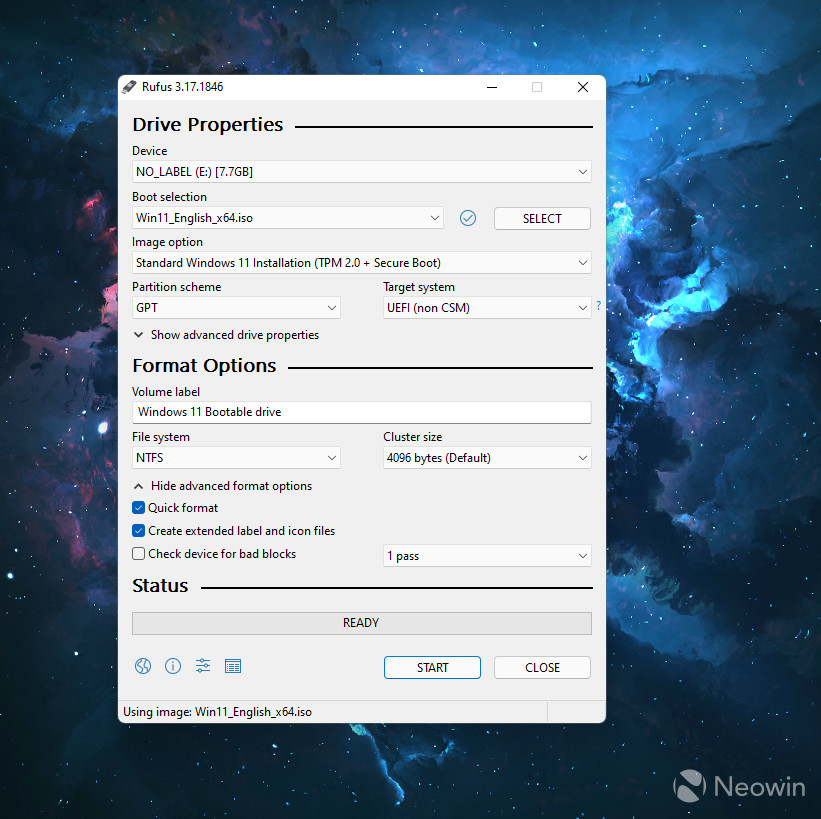Open the settings sliders icon
Viewport: 821px width, 819px height.
(x=203, y=666)
